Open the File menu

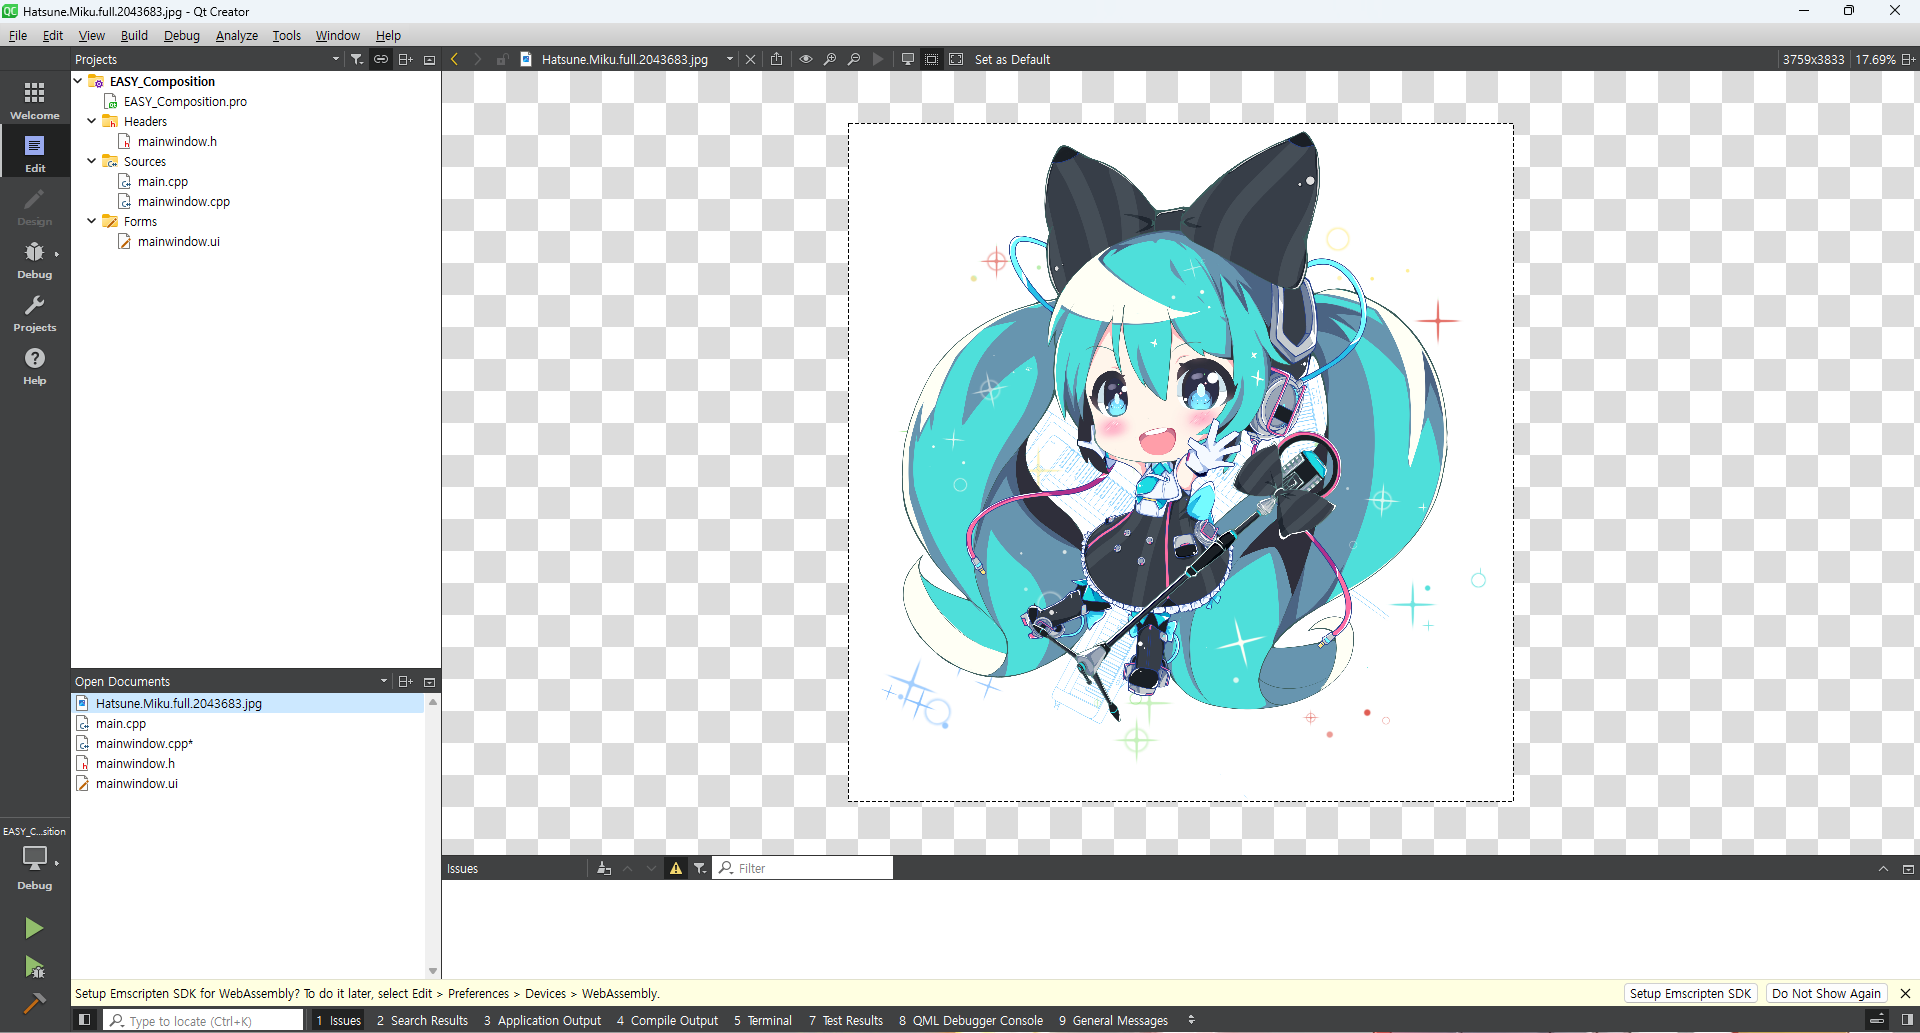pyautogui.click(x=18, y=35)
